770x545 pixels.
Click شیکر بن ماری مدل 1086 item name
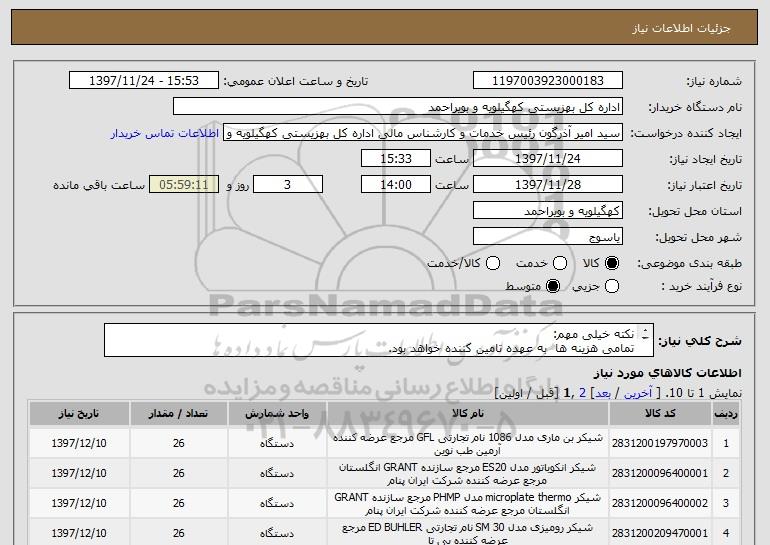pos(468,444)
